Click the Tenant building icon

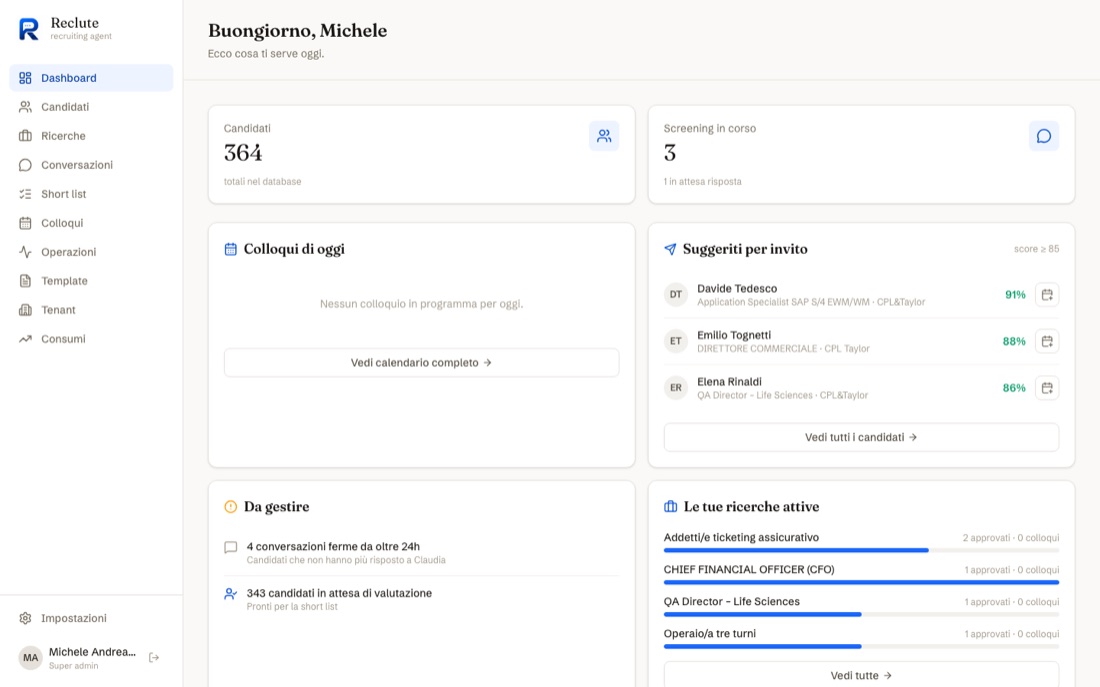point(25,309)
